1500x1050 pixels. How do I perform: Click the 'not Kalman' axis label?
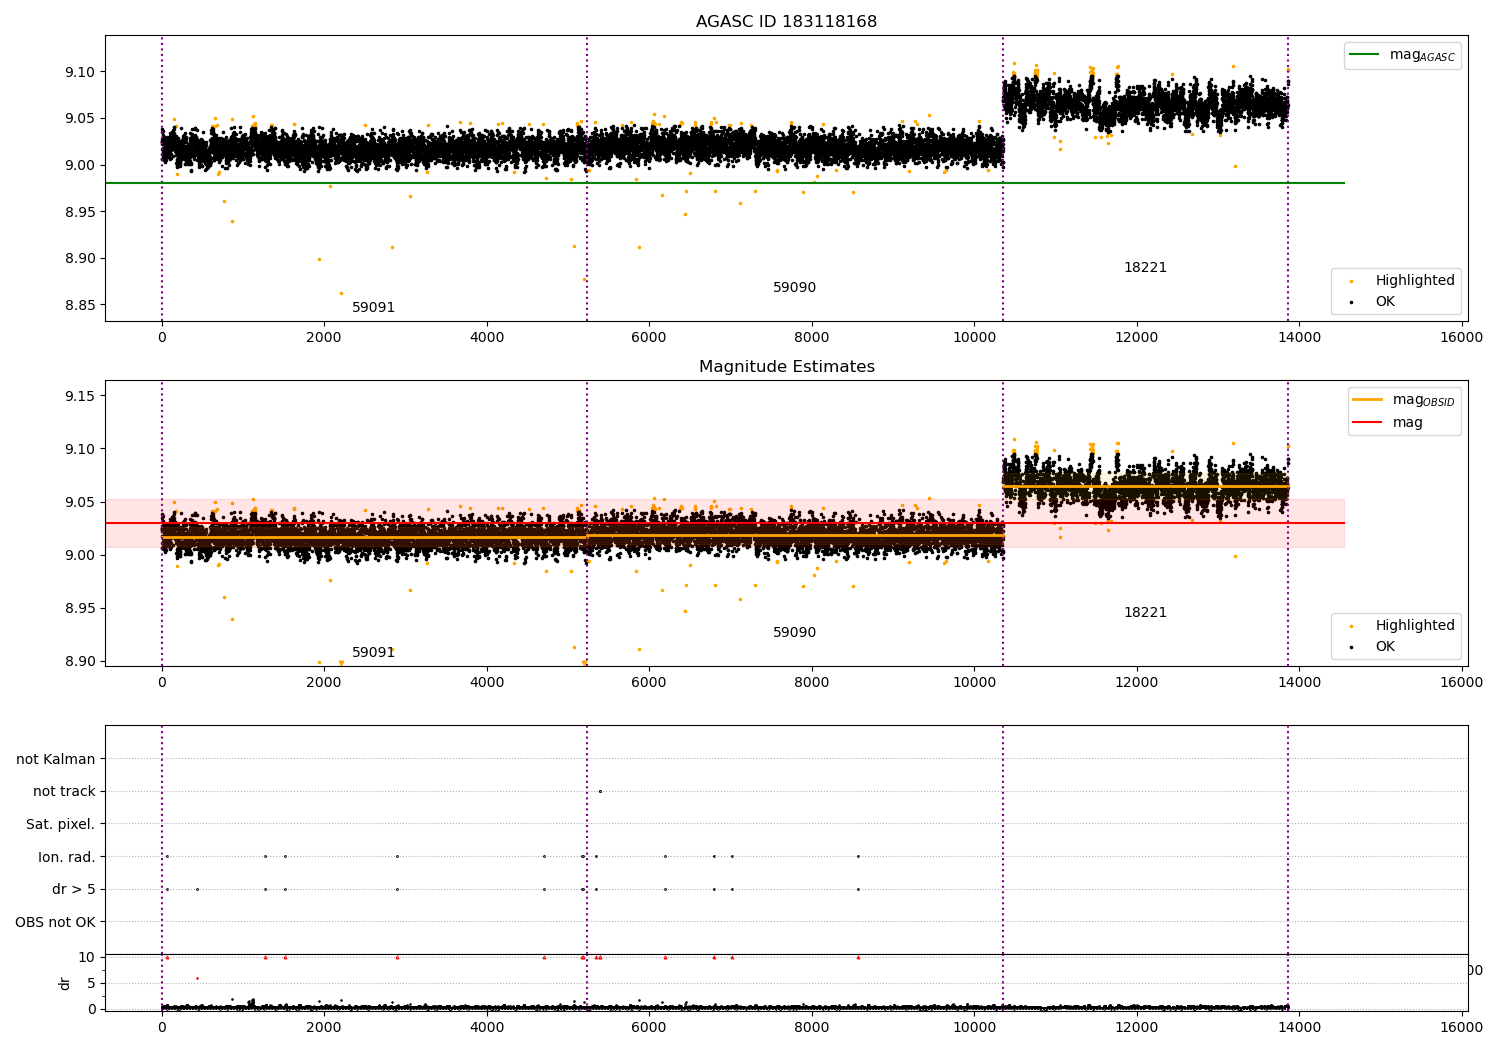point(56,760)
